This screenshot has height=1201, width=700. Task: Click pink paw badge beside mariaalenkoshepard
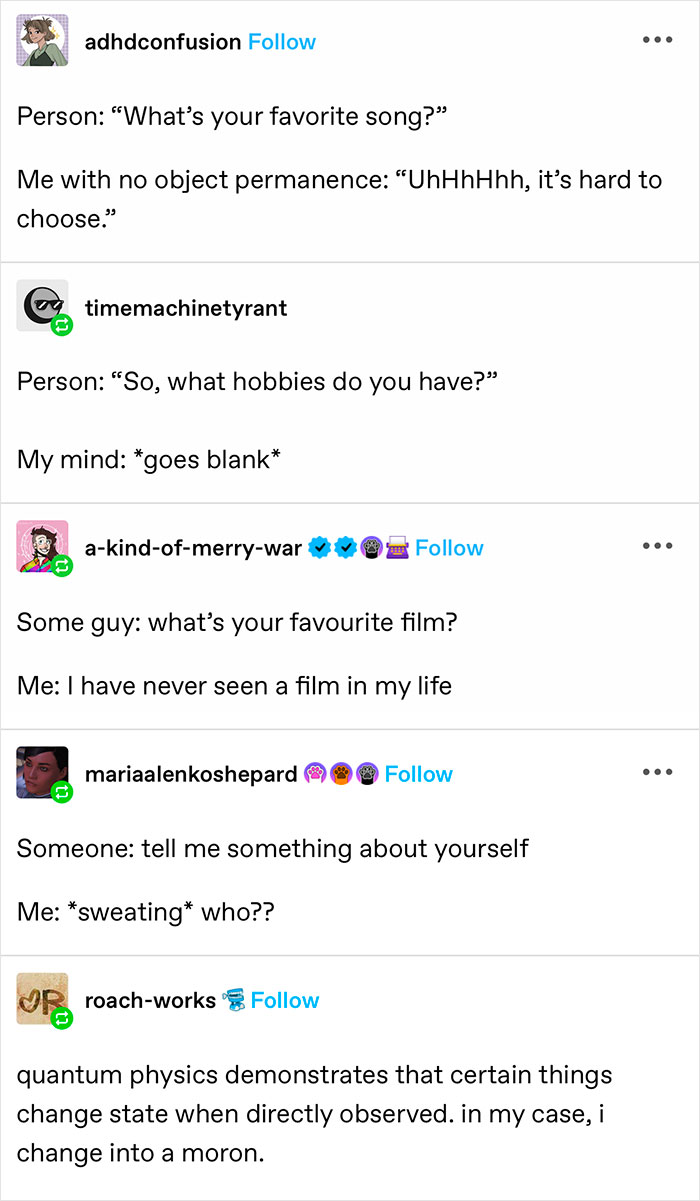pos(314,774)
